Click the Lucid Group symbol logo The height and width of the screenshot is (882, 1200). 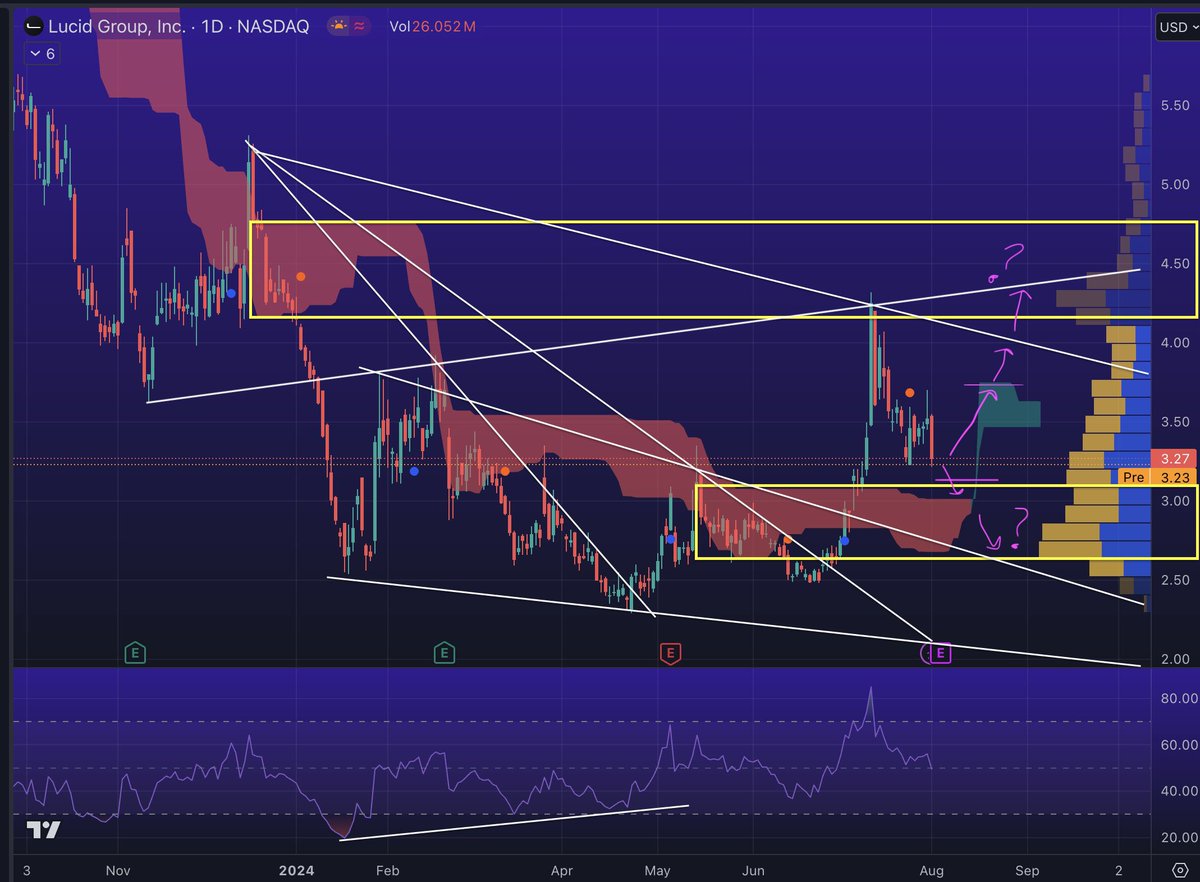click(34, 26)
